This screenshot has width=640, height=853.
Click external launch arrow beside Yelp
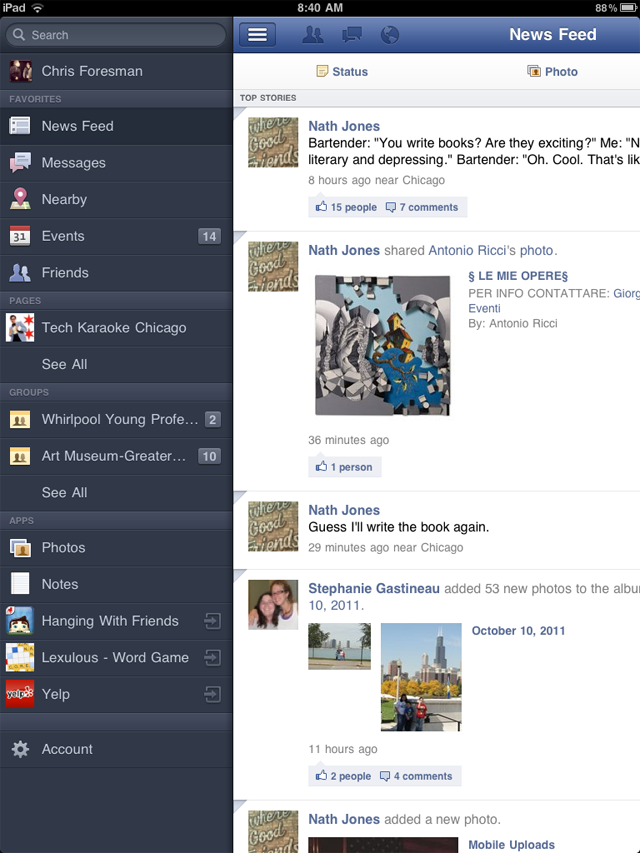(212, 694)
